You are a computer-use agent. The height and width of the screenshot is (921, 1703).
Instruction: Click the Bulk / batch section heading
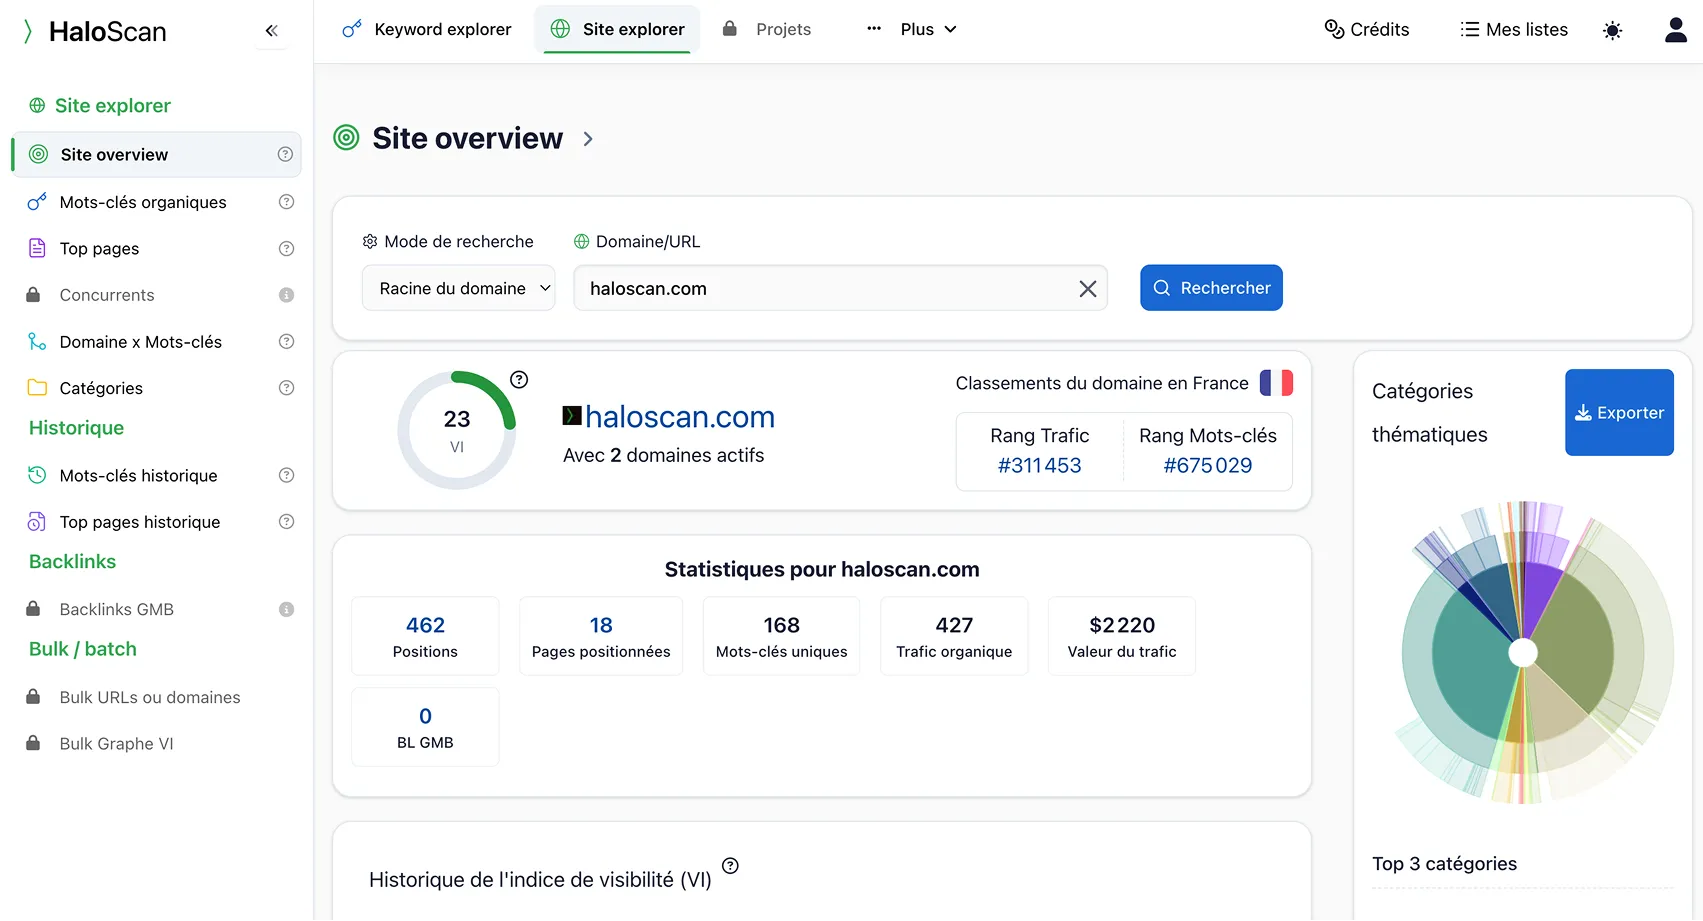(x=83, y=649)
